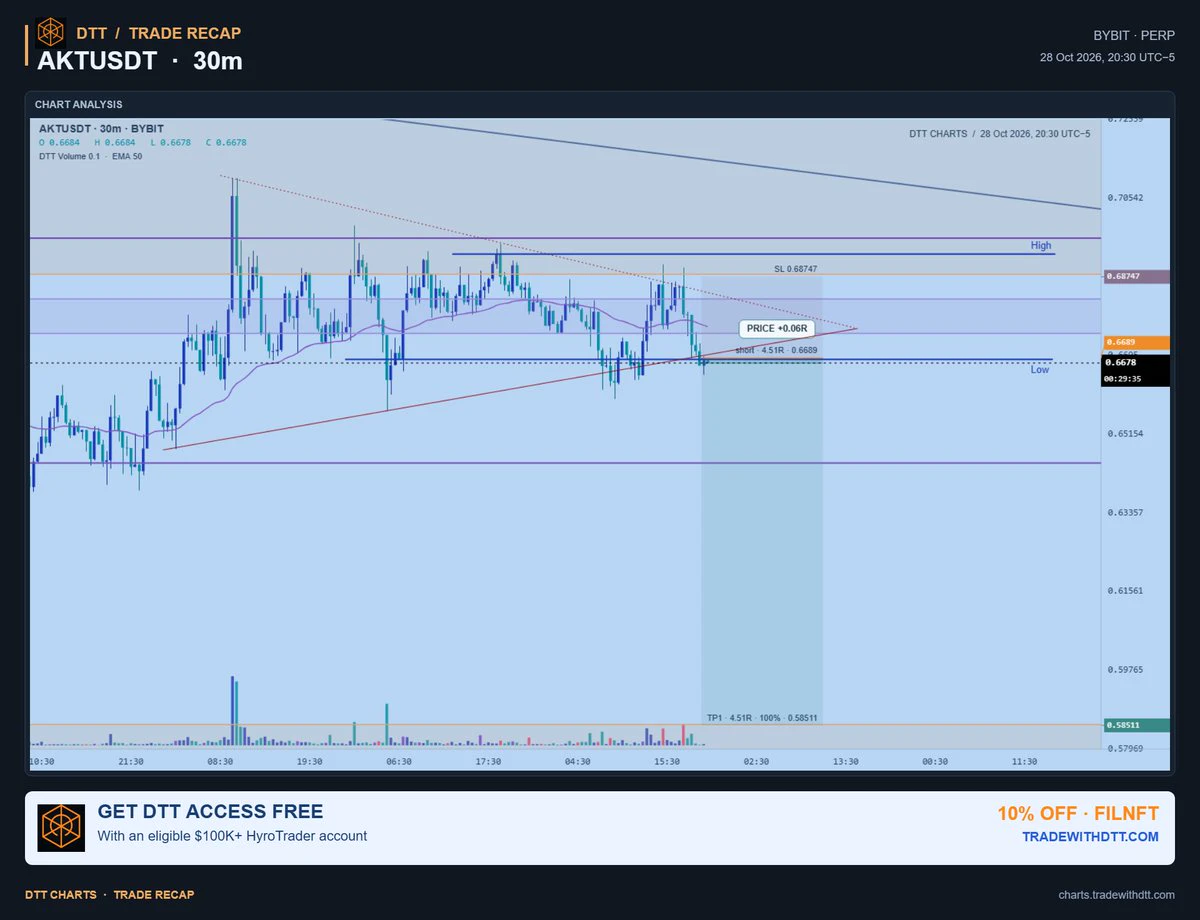Open the charts.tradewithdtt.com footer link
1200x920 pixels.
click(x=1117, y=895)
